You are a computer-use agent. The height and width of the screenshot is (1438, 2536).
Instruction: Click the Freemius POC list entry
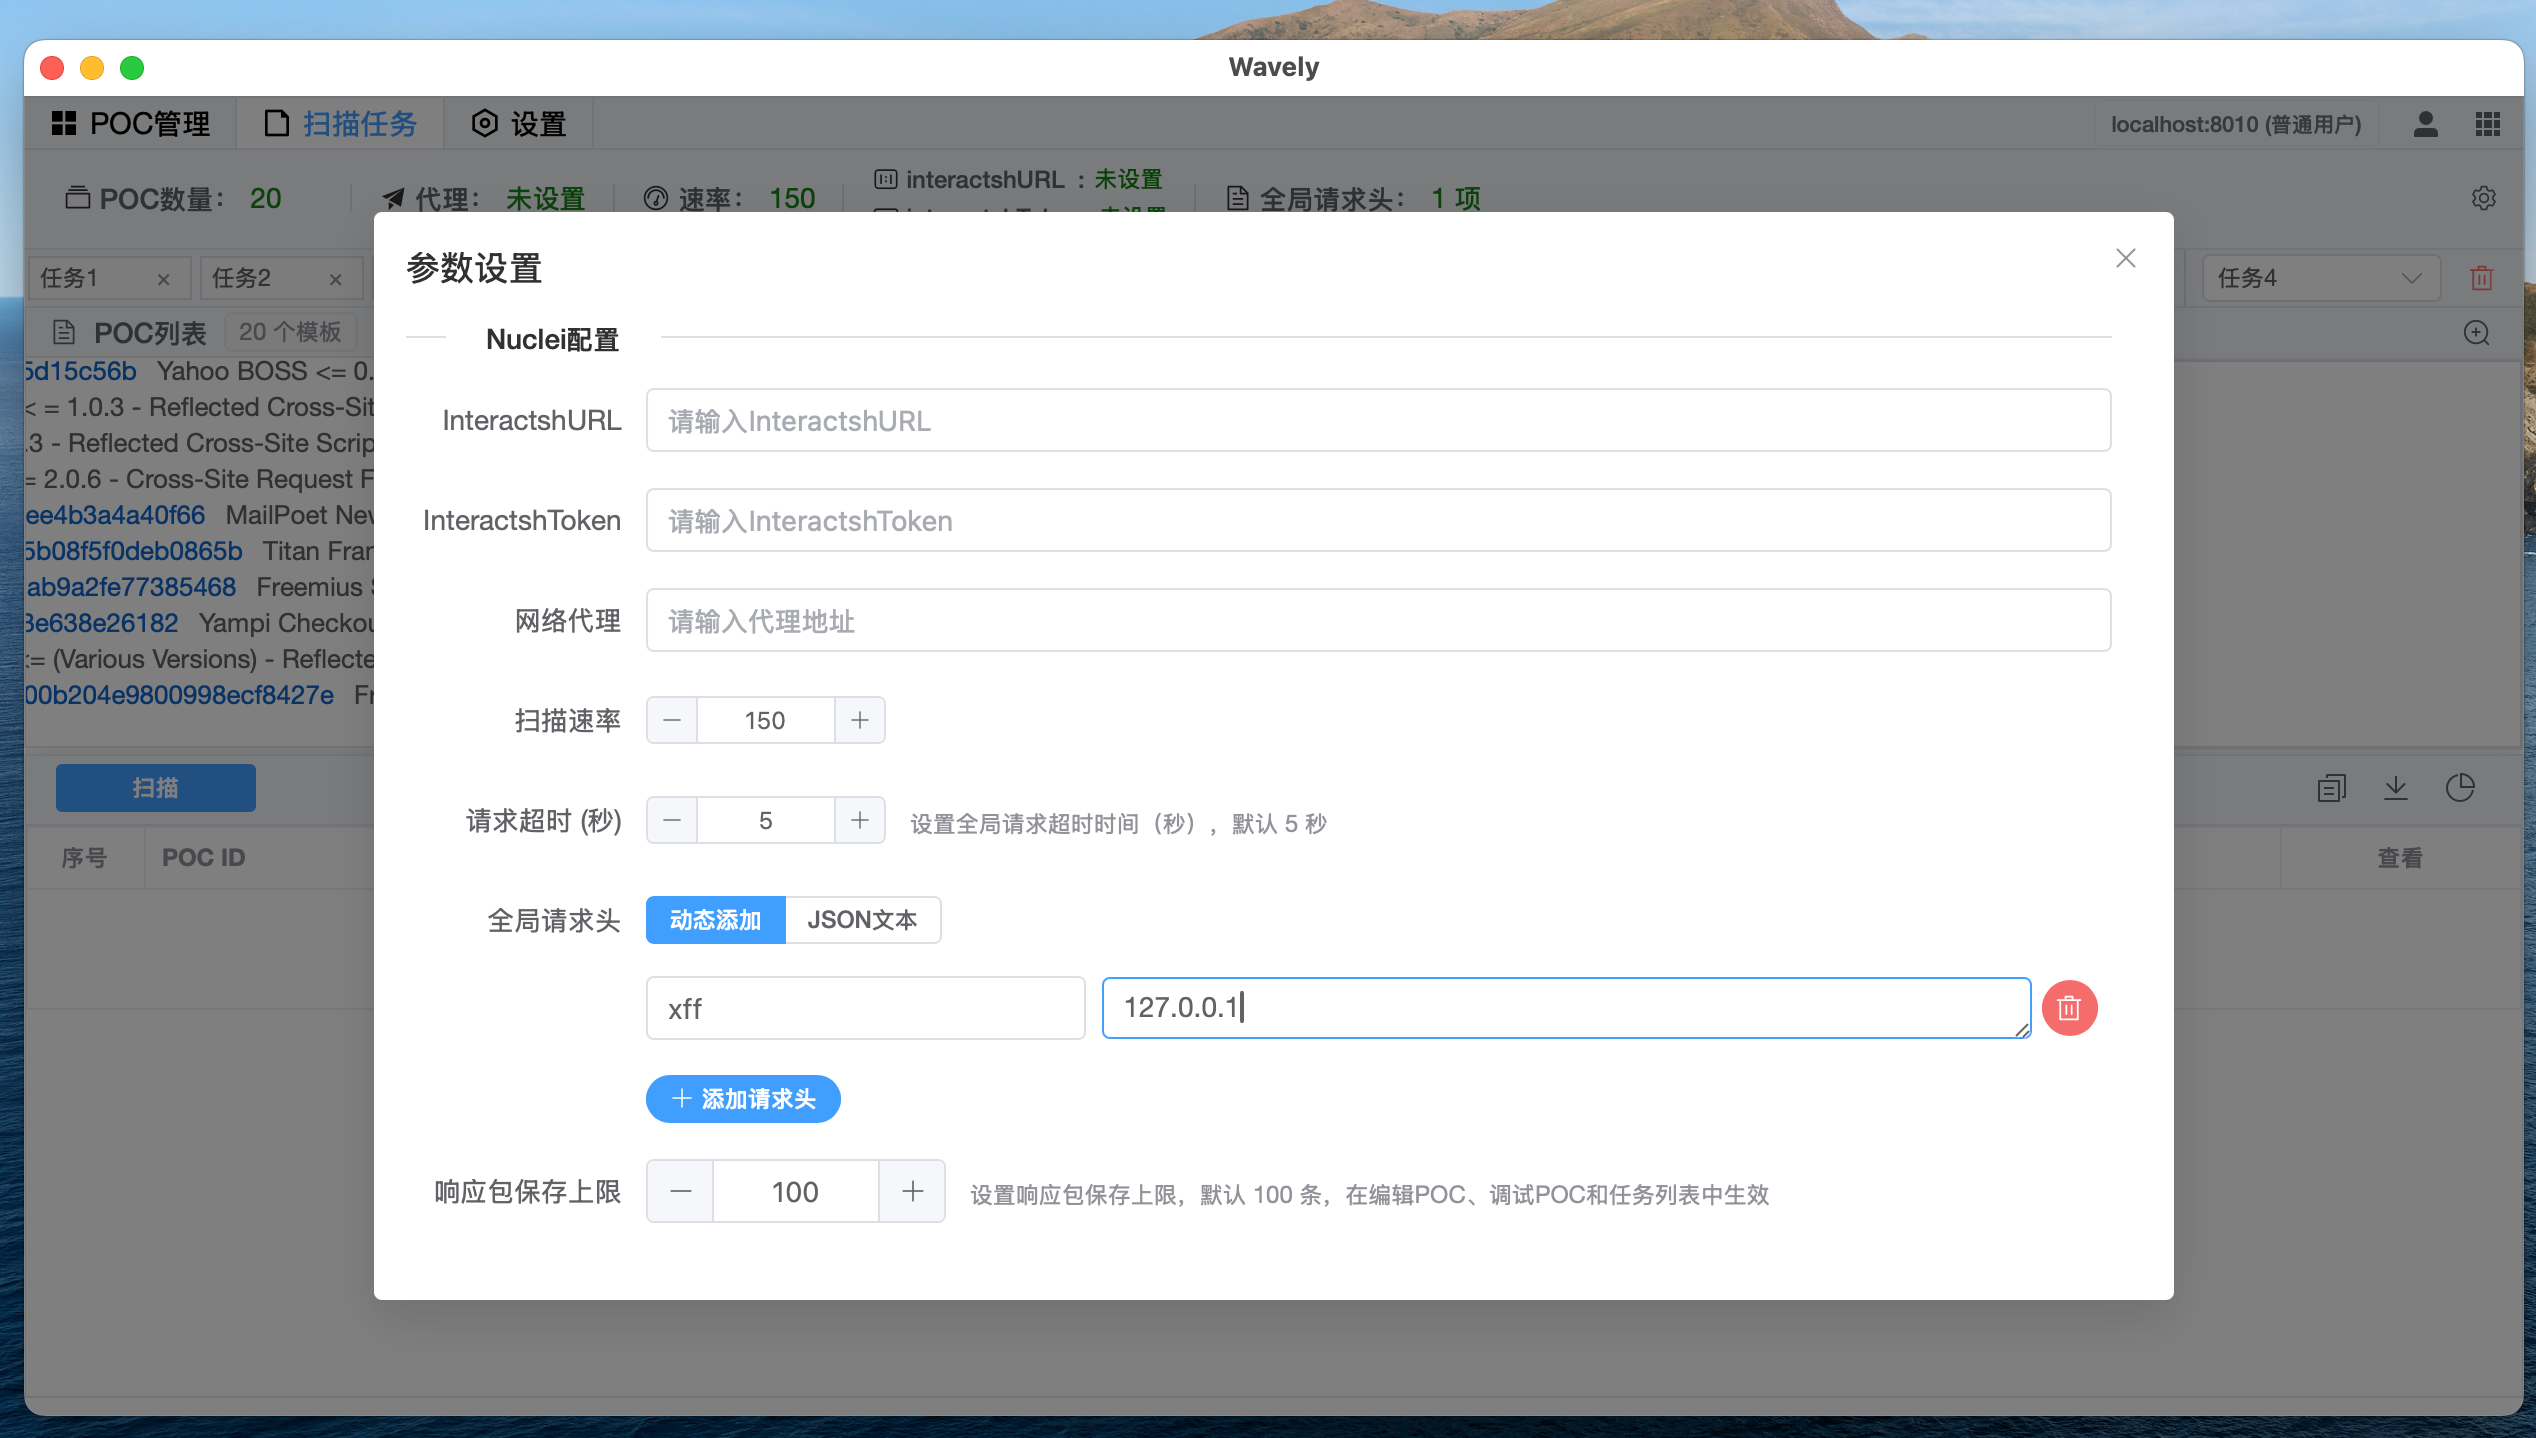coord(199,587)
